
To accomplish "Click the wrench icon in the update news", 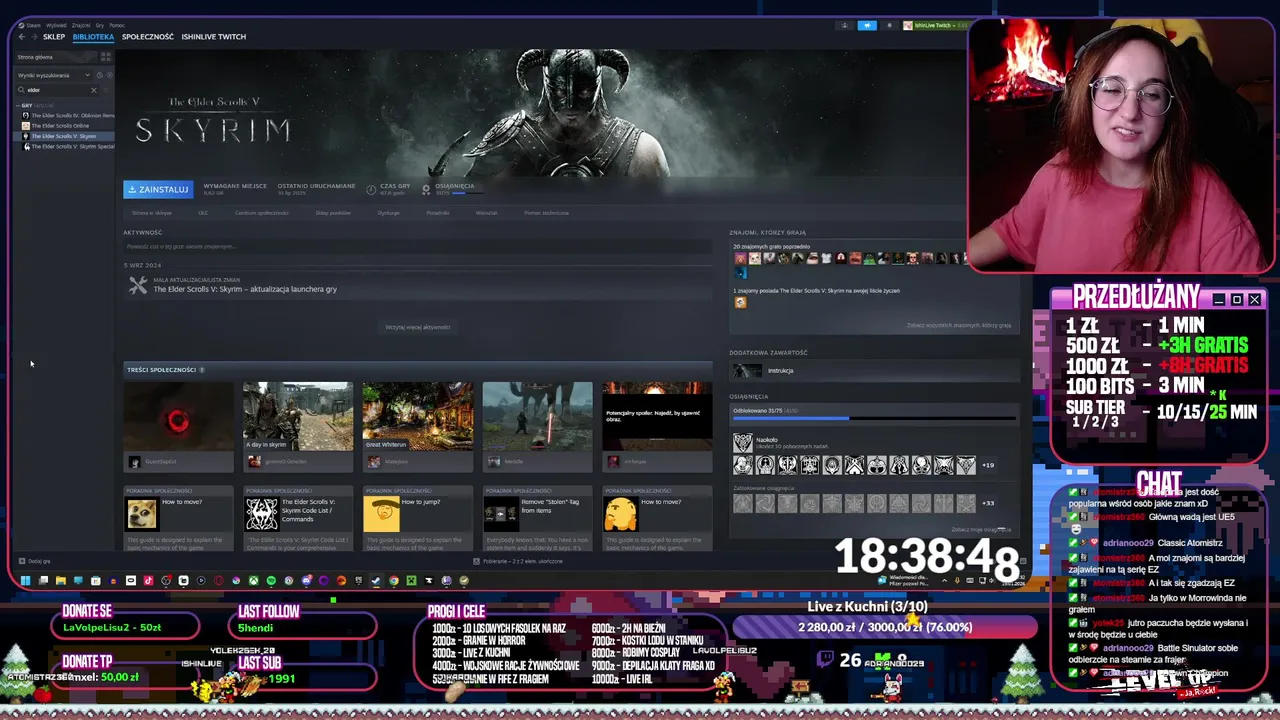I will (x=138, y=286).
